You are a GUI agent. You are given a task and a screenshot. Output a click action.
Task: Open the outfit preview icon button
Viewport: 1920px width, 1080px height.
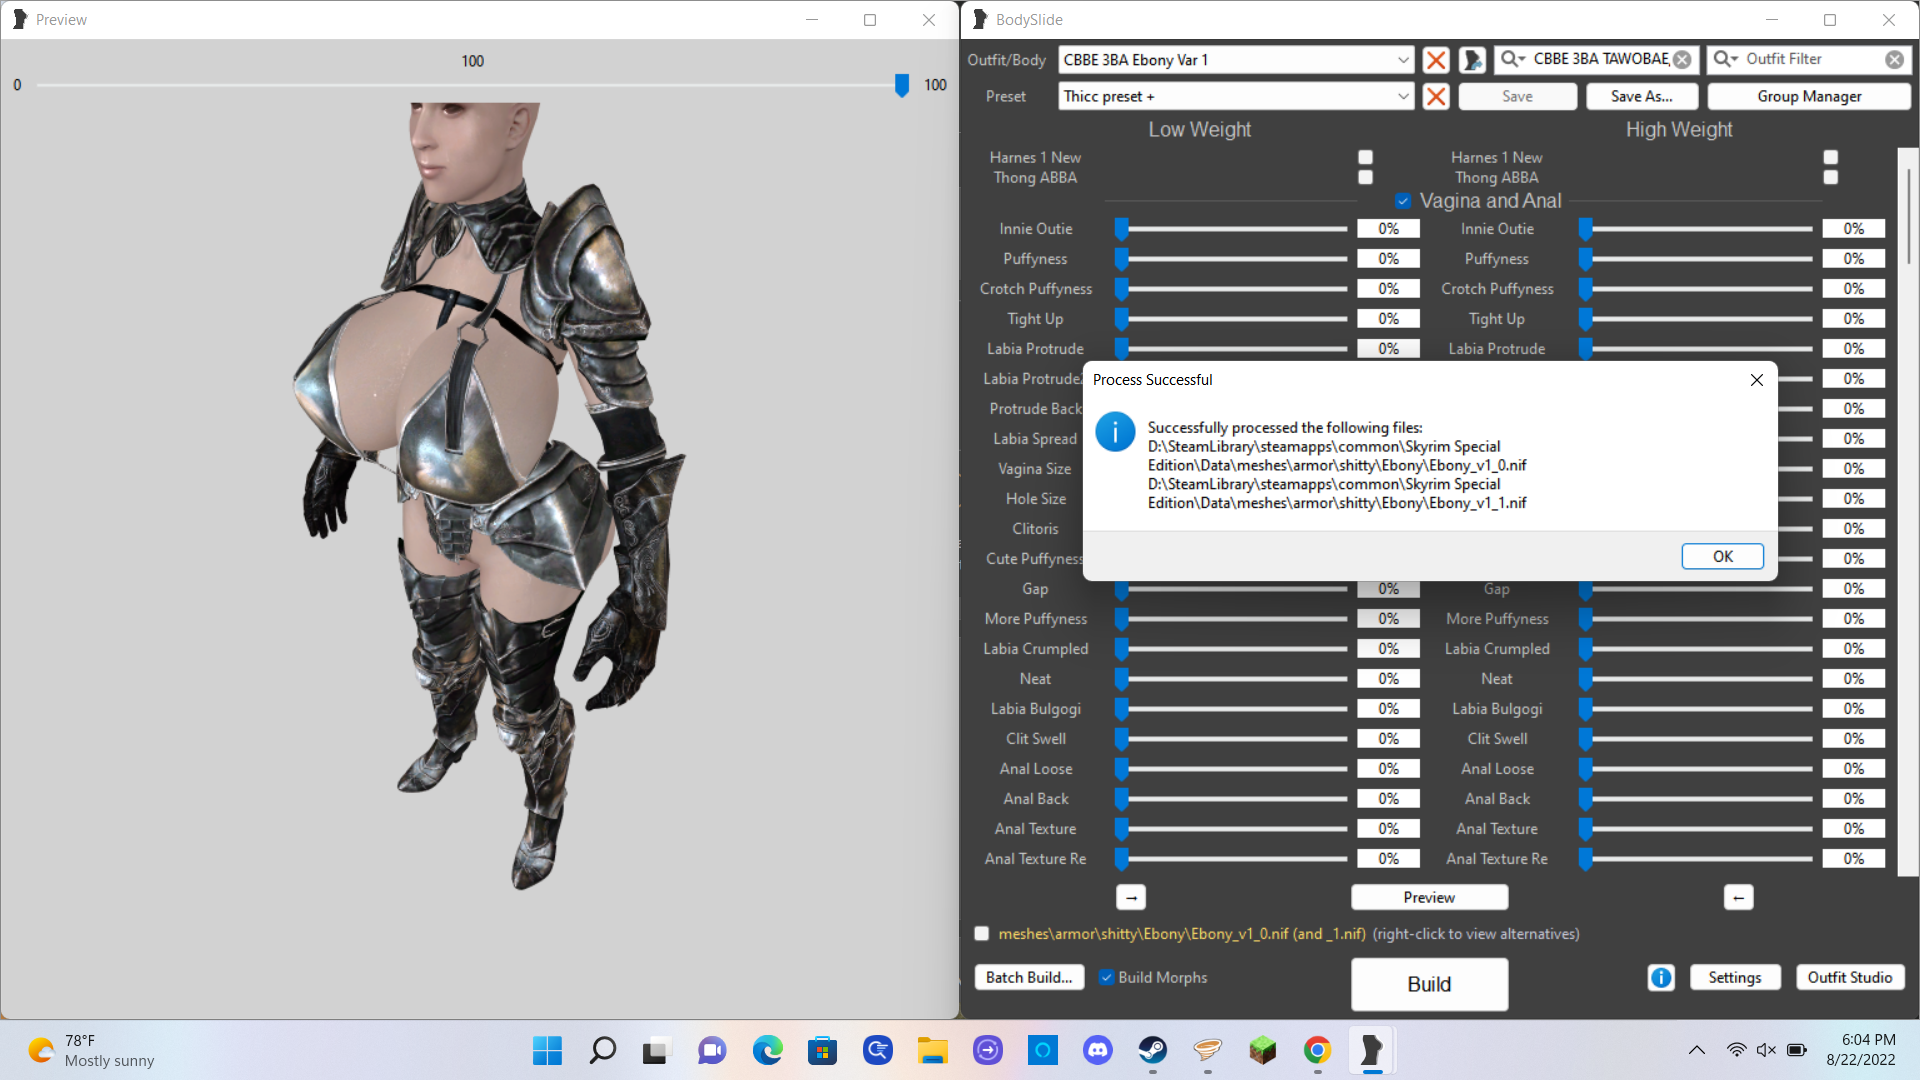pyautogui.click(x=1472, y=60)
